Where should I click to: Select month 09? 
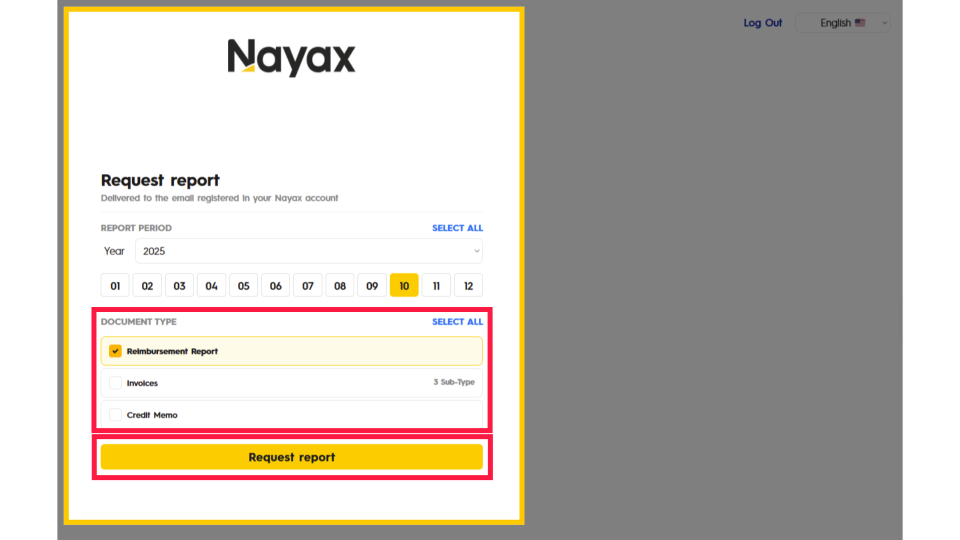point(372,285)
